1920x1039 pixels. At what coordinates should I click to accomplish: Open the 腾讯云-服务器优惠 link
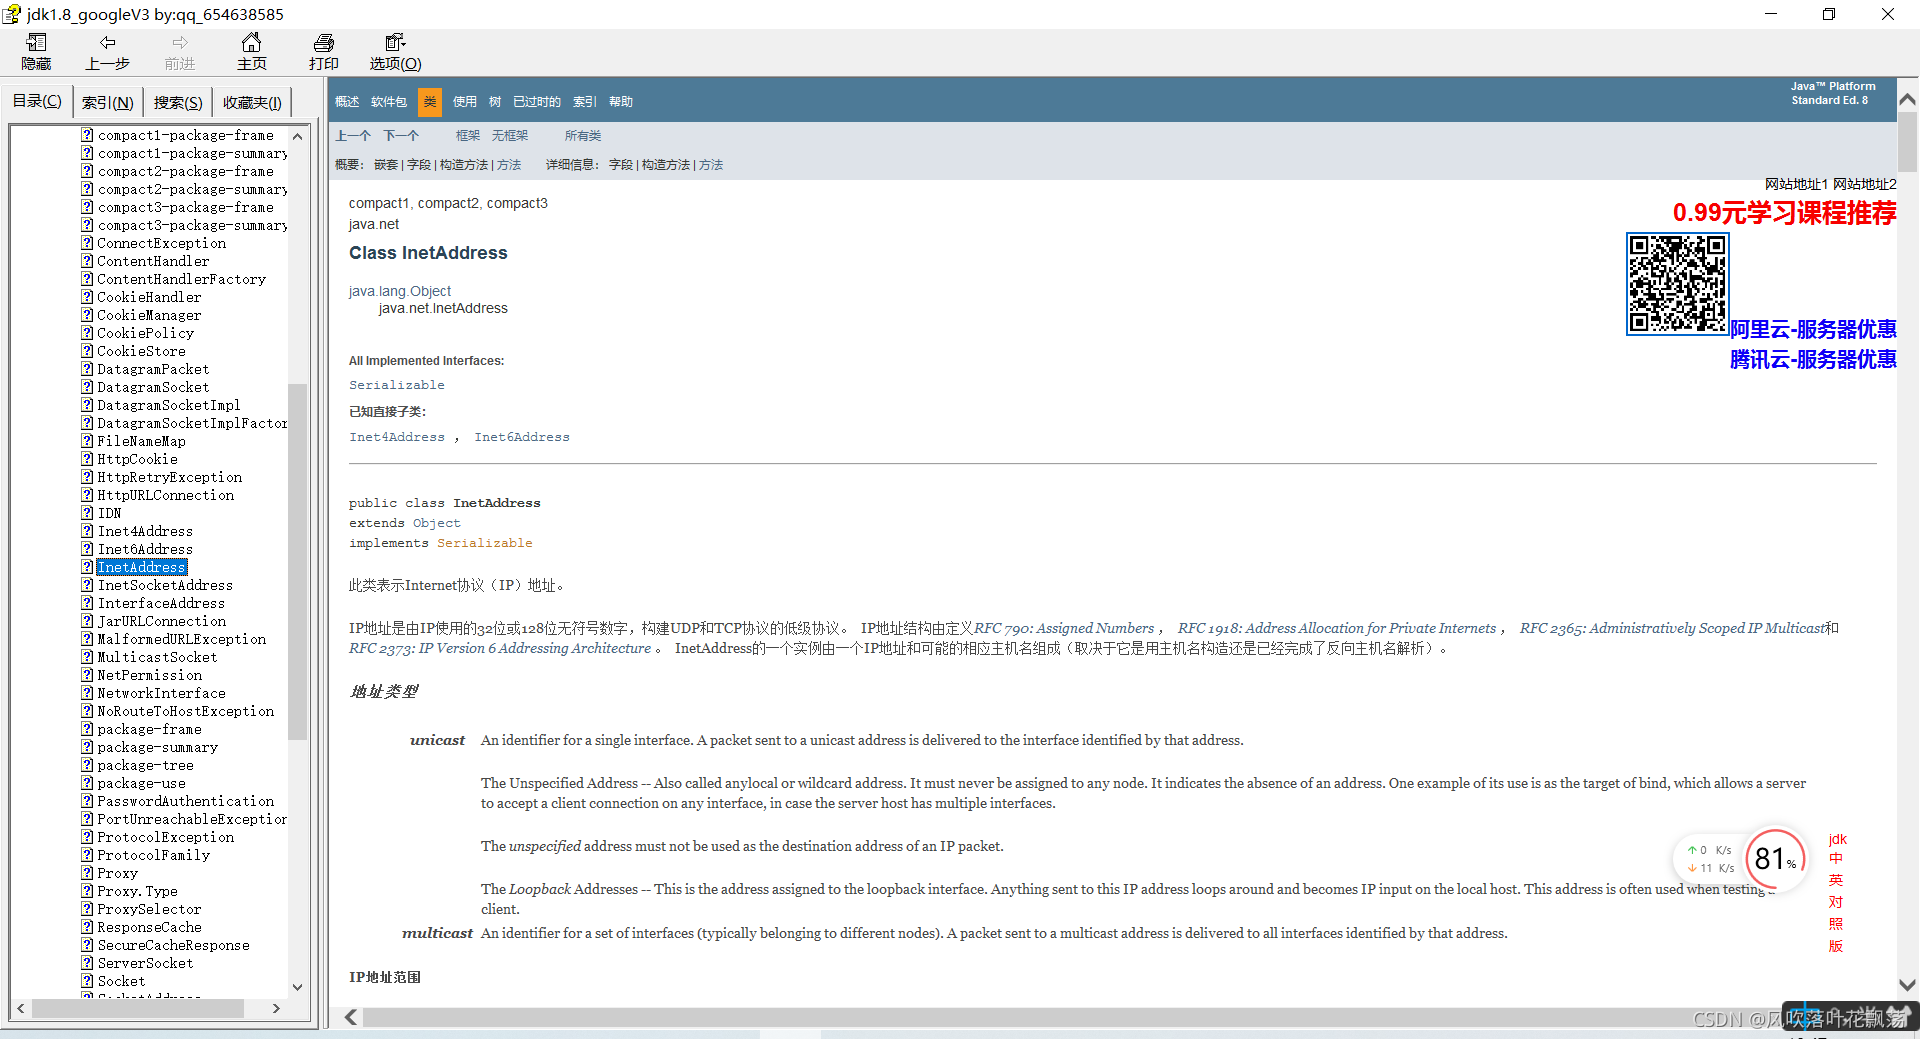pos(1813,359)
